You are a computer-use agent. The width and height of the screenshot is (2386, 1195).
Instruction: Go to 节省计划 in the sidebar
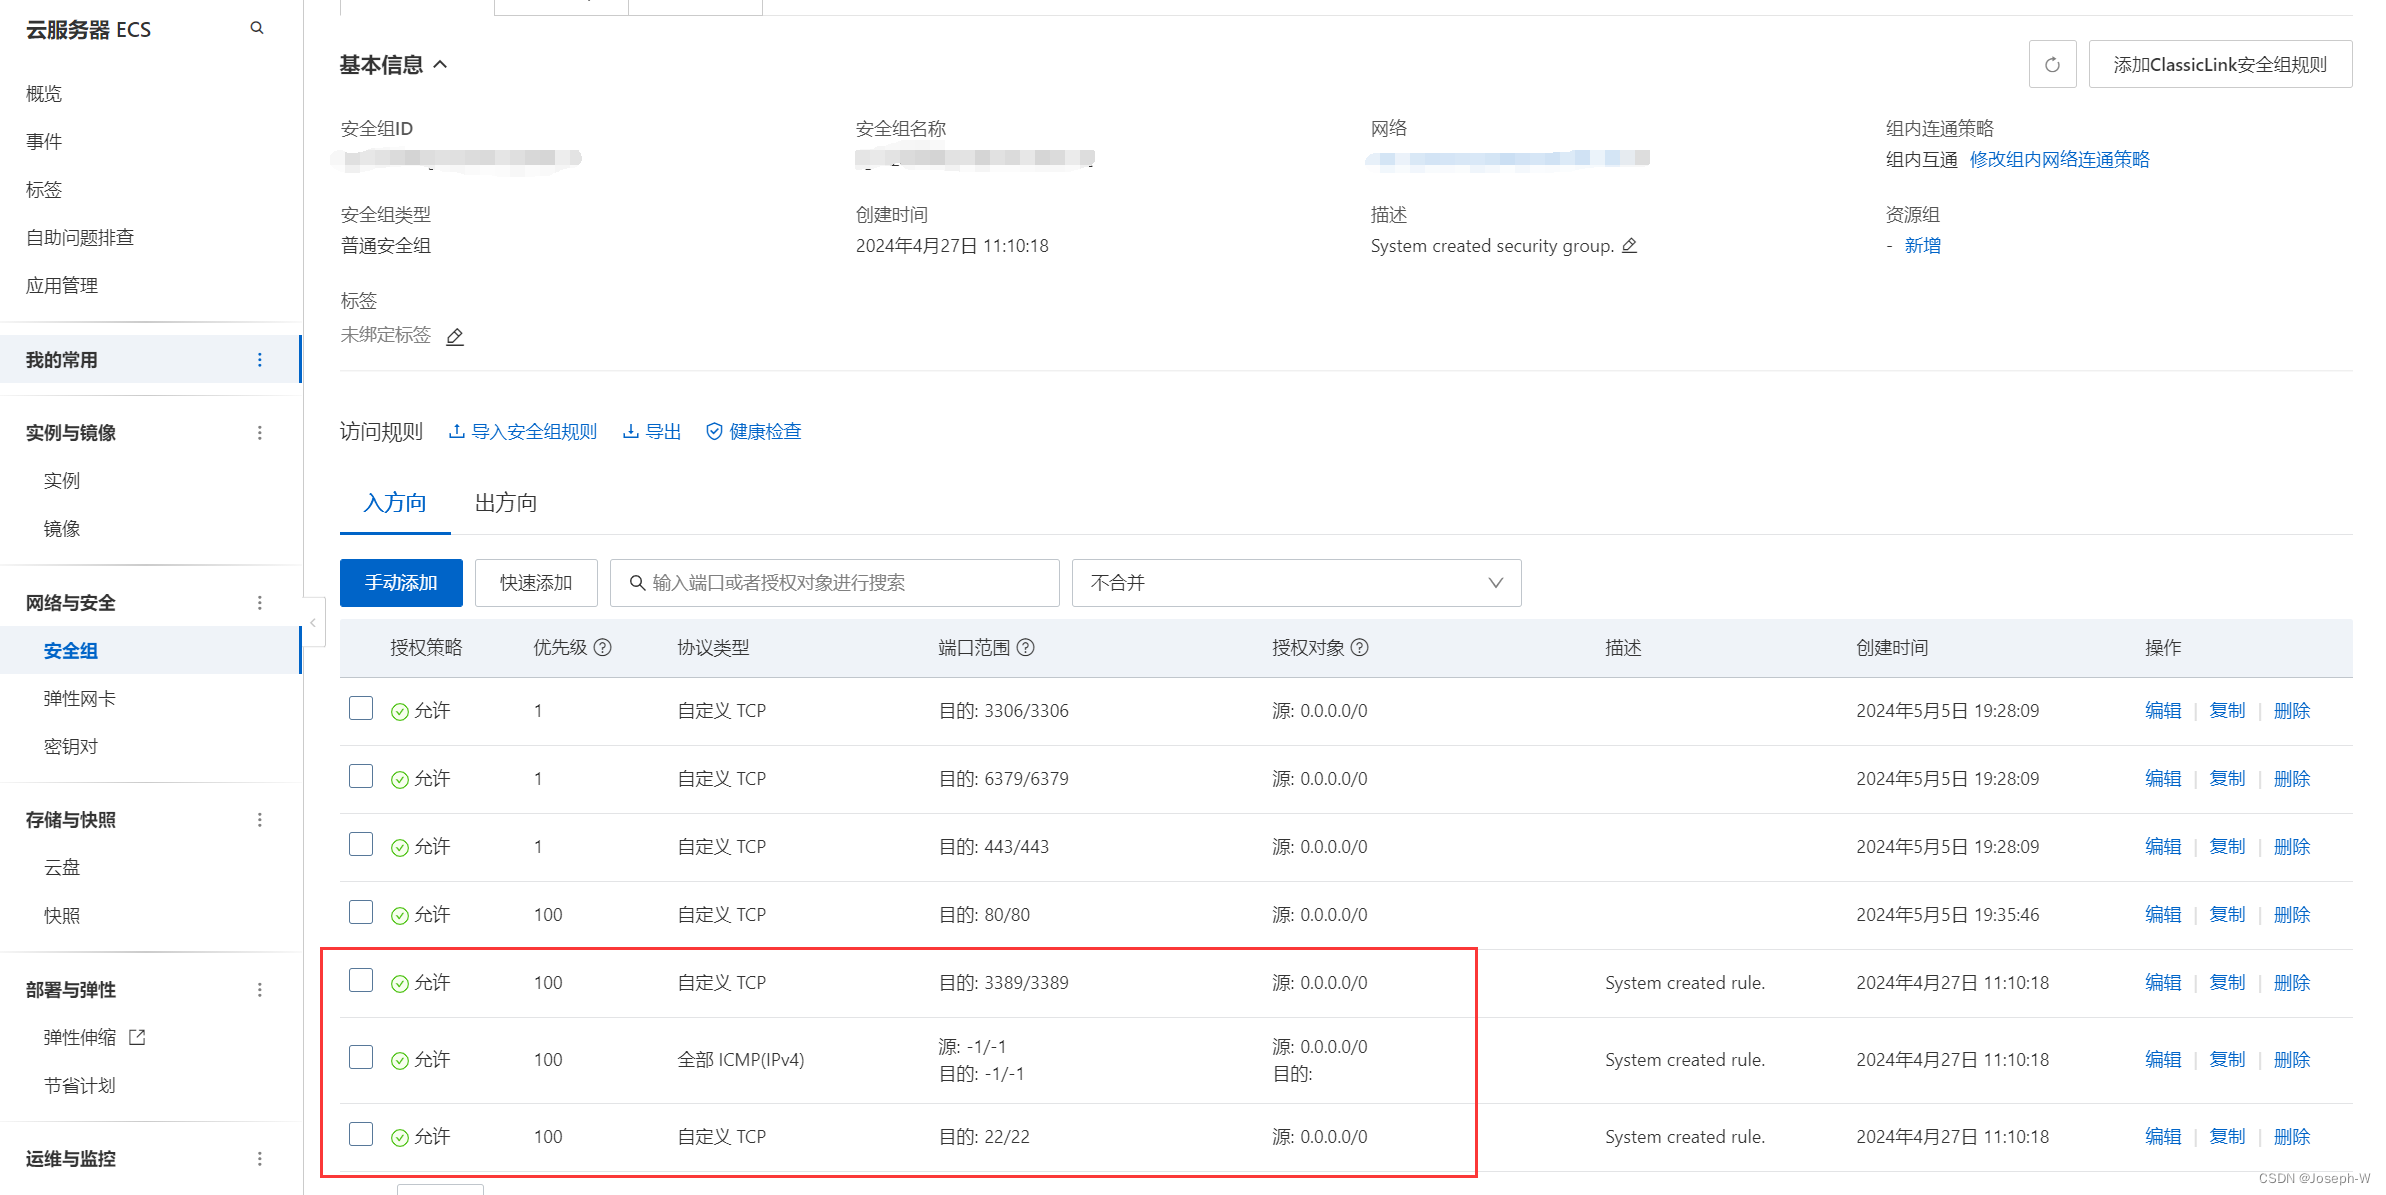80,1085
